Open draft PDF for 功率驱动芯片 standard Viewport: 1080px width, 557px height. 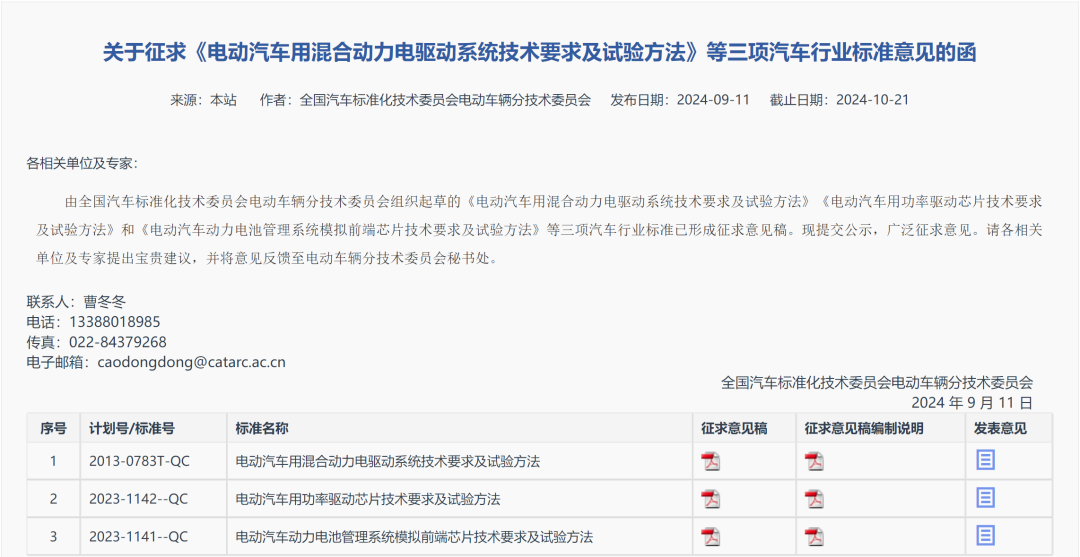click(x=710, y=498)
